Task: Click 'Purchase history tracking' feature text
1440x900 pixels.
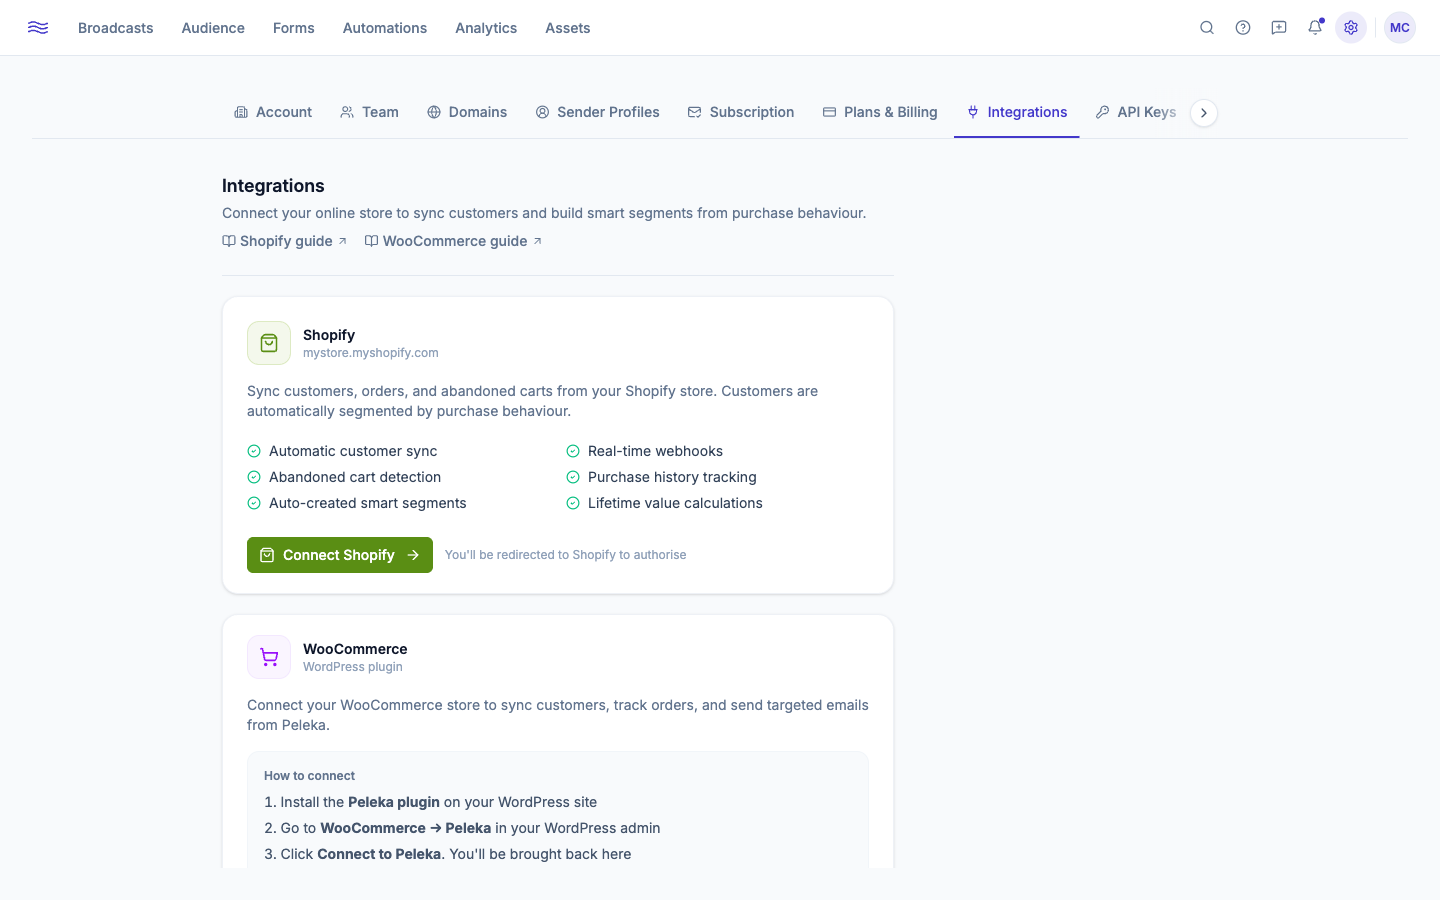Action: point(672,477)
